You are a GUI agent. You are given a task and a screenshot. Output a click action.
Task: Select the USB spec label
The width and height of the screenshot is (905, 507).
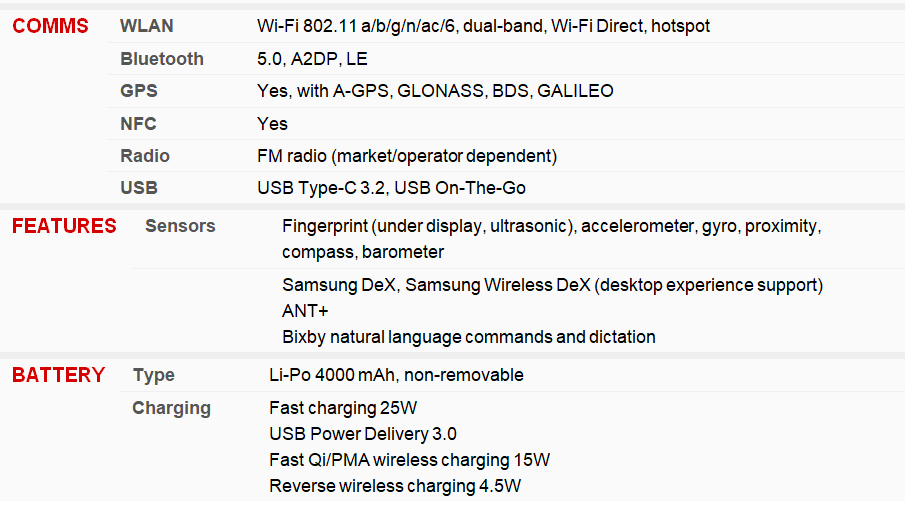[x=139, y=188]
